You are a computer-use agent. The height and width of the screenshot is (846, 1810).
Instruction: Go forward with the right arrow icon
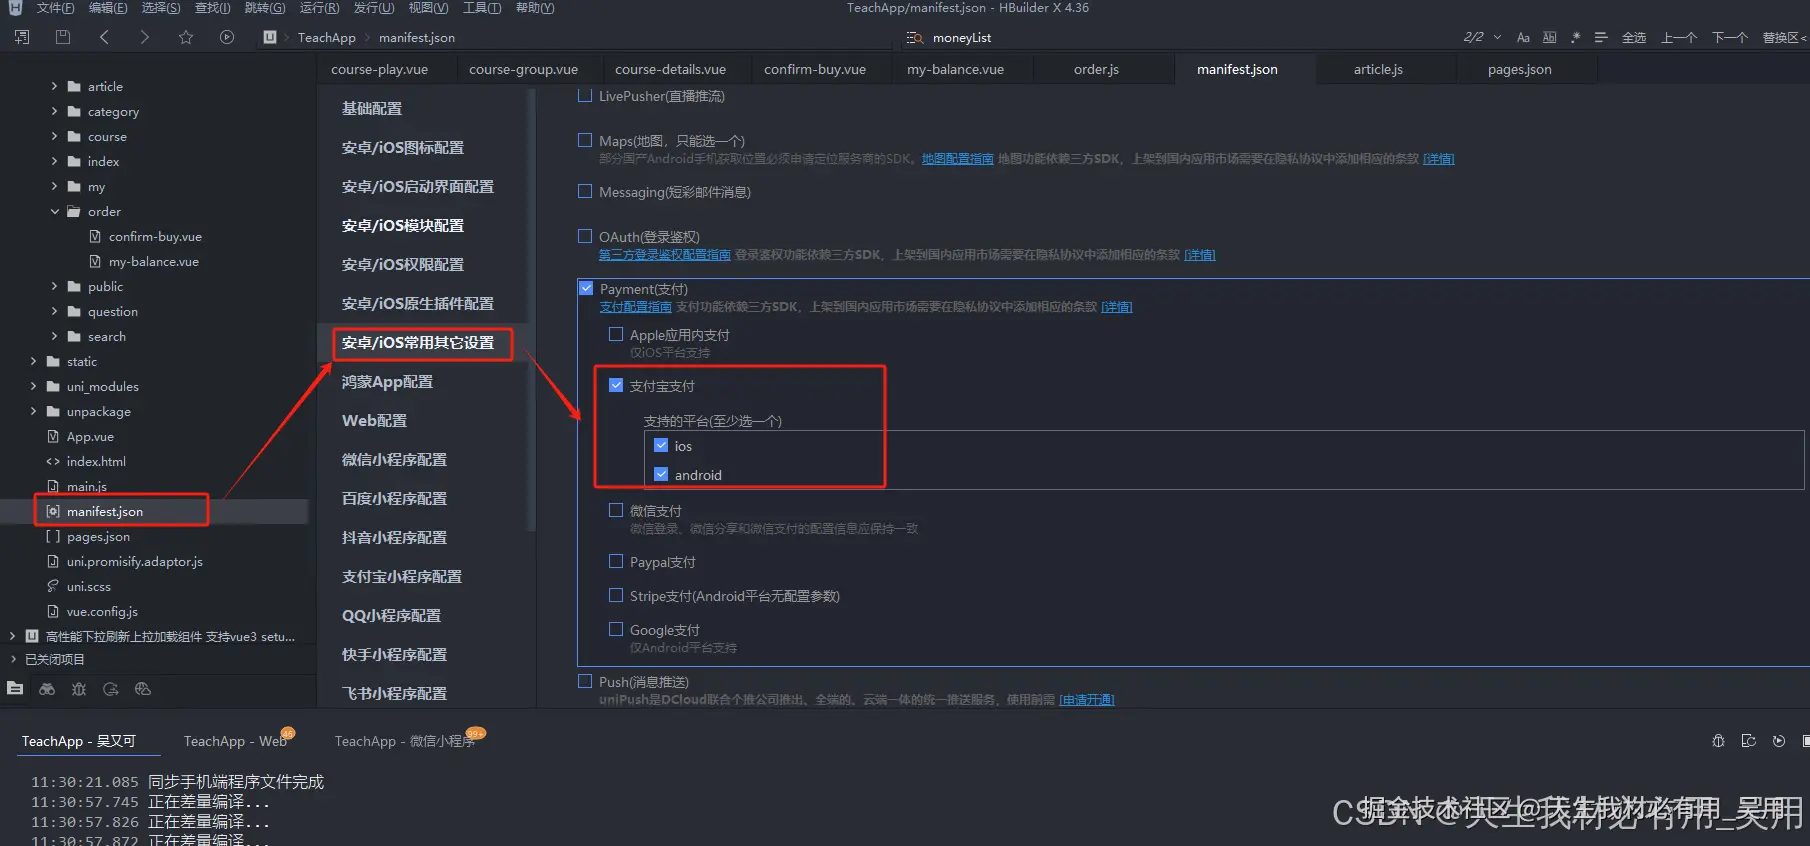point(145,37)
